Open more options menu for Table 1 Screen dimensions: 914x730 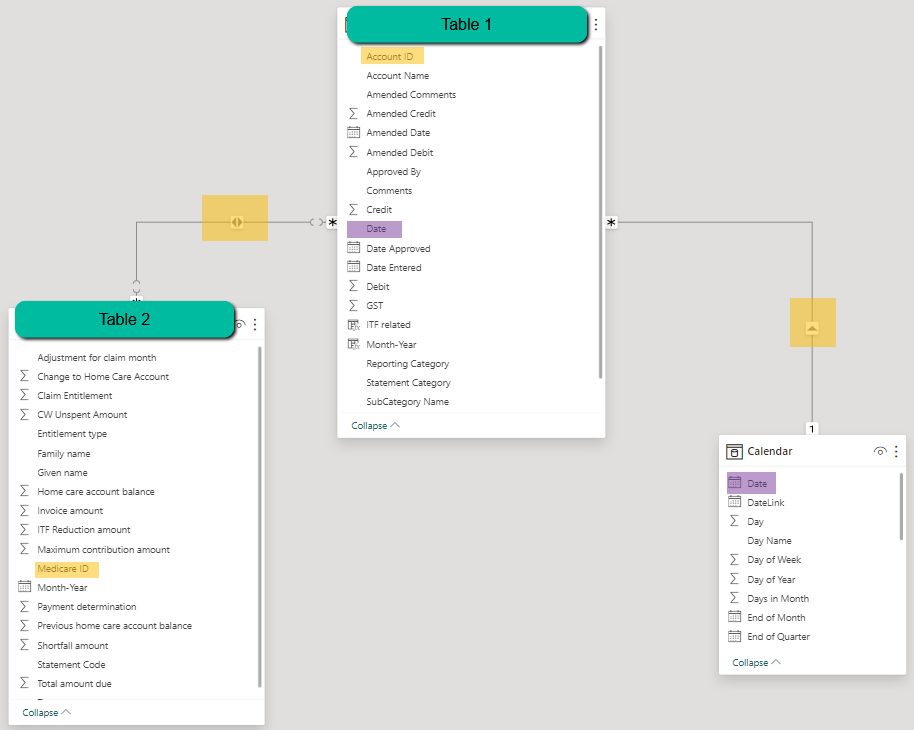pos(595,24)
